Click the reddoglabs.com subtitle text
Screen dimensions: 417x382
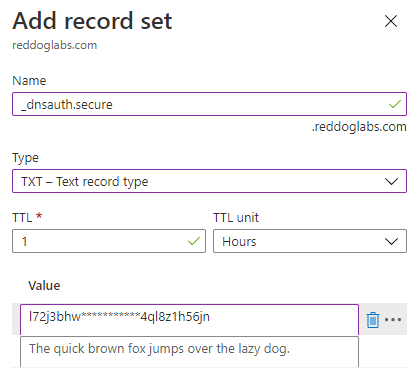pos(55,45)
